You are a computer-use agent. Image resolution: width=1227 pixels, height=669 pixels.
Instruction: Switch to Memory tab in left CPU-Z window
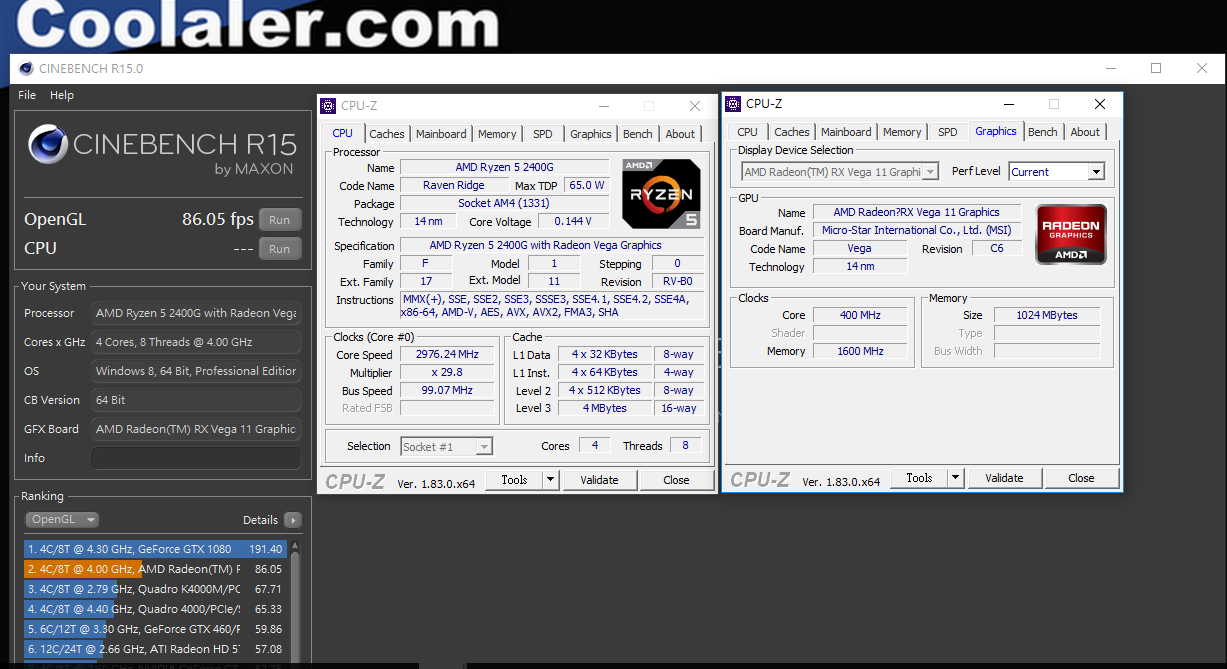click(497, 134)
